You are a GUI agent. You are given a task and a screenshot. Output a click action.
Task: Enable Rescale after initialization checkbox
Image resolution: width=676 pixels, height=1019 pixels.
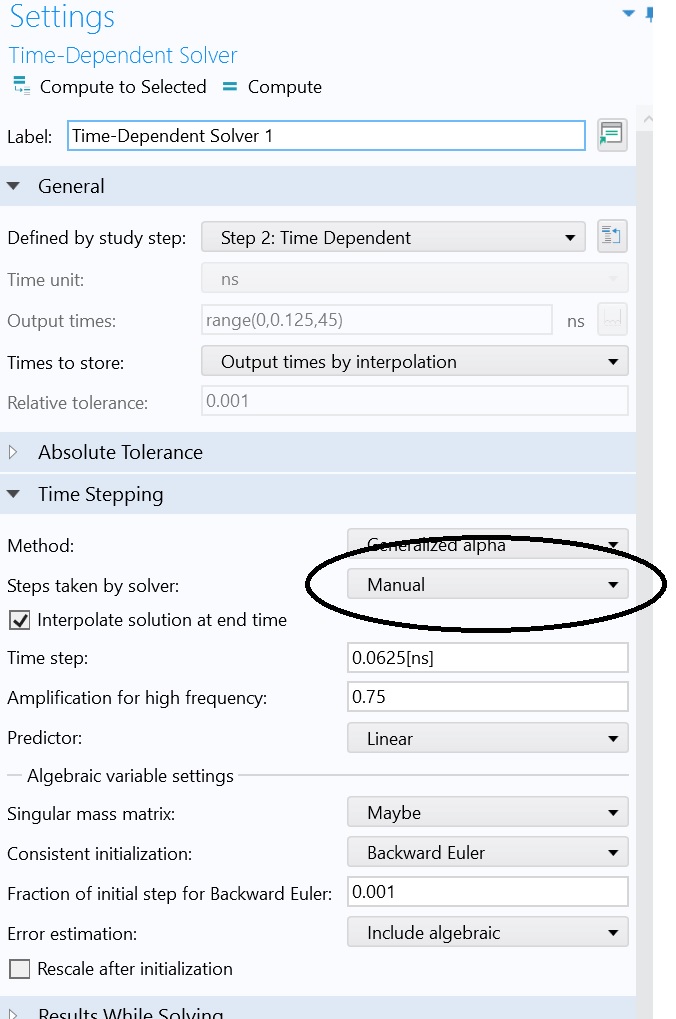20,969
